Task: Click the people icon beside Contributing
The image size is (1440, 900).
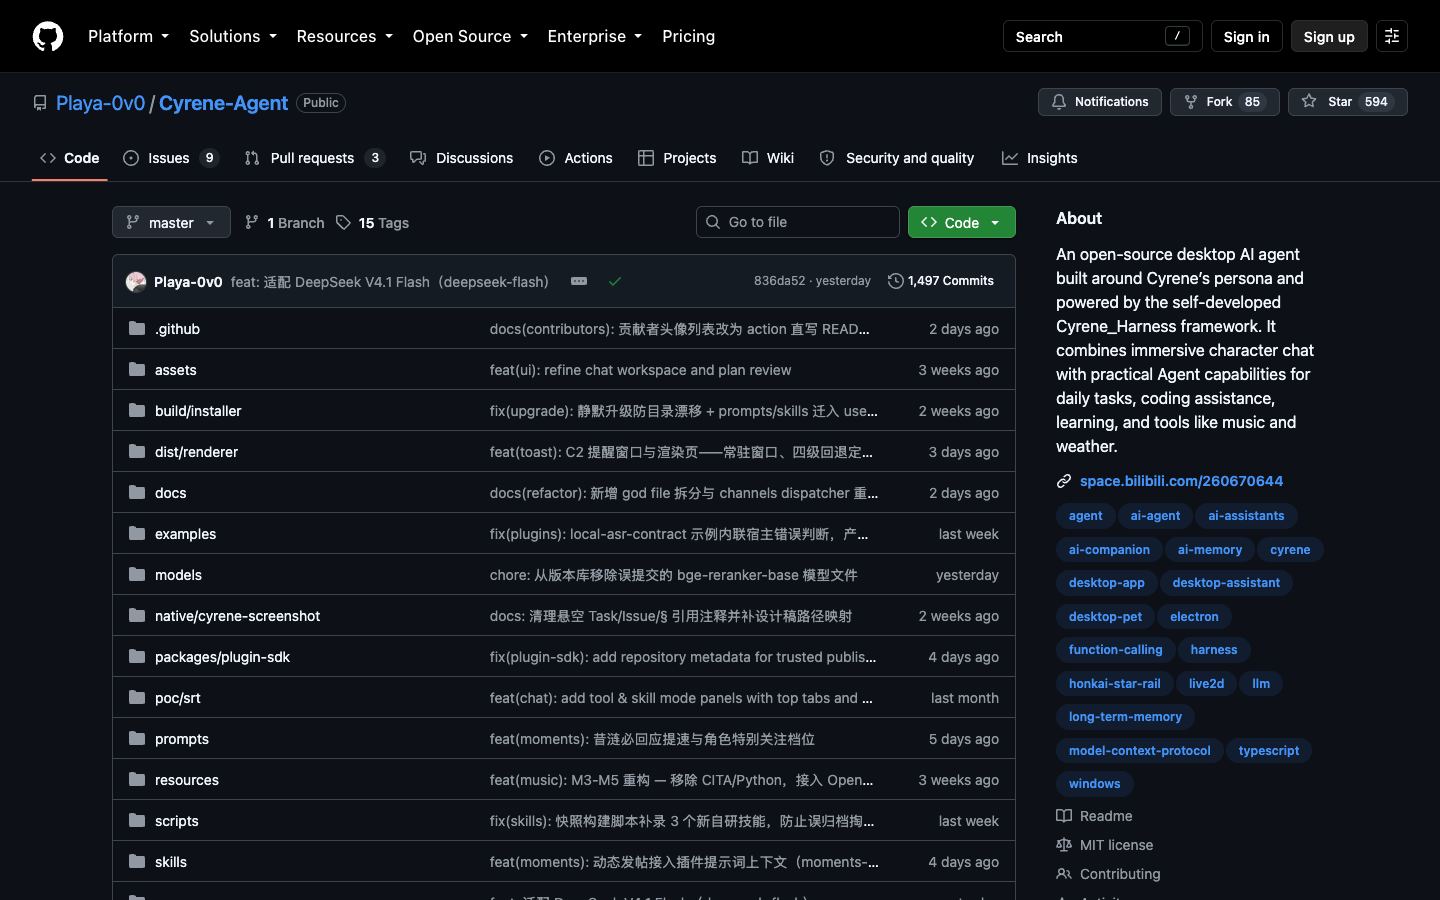Action: 1064,874
